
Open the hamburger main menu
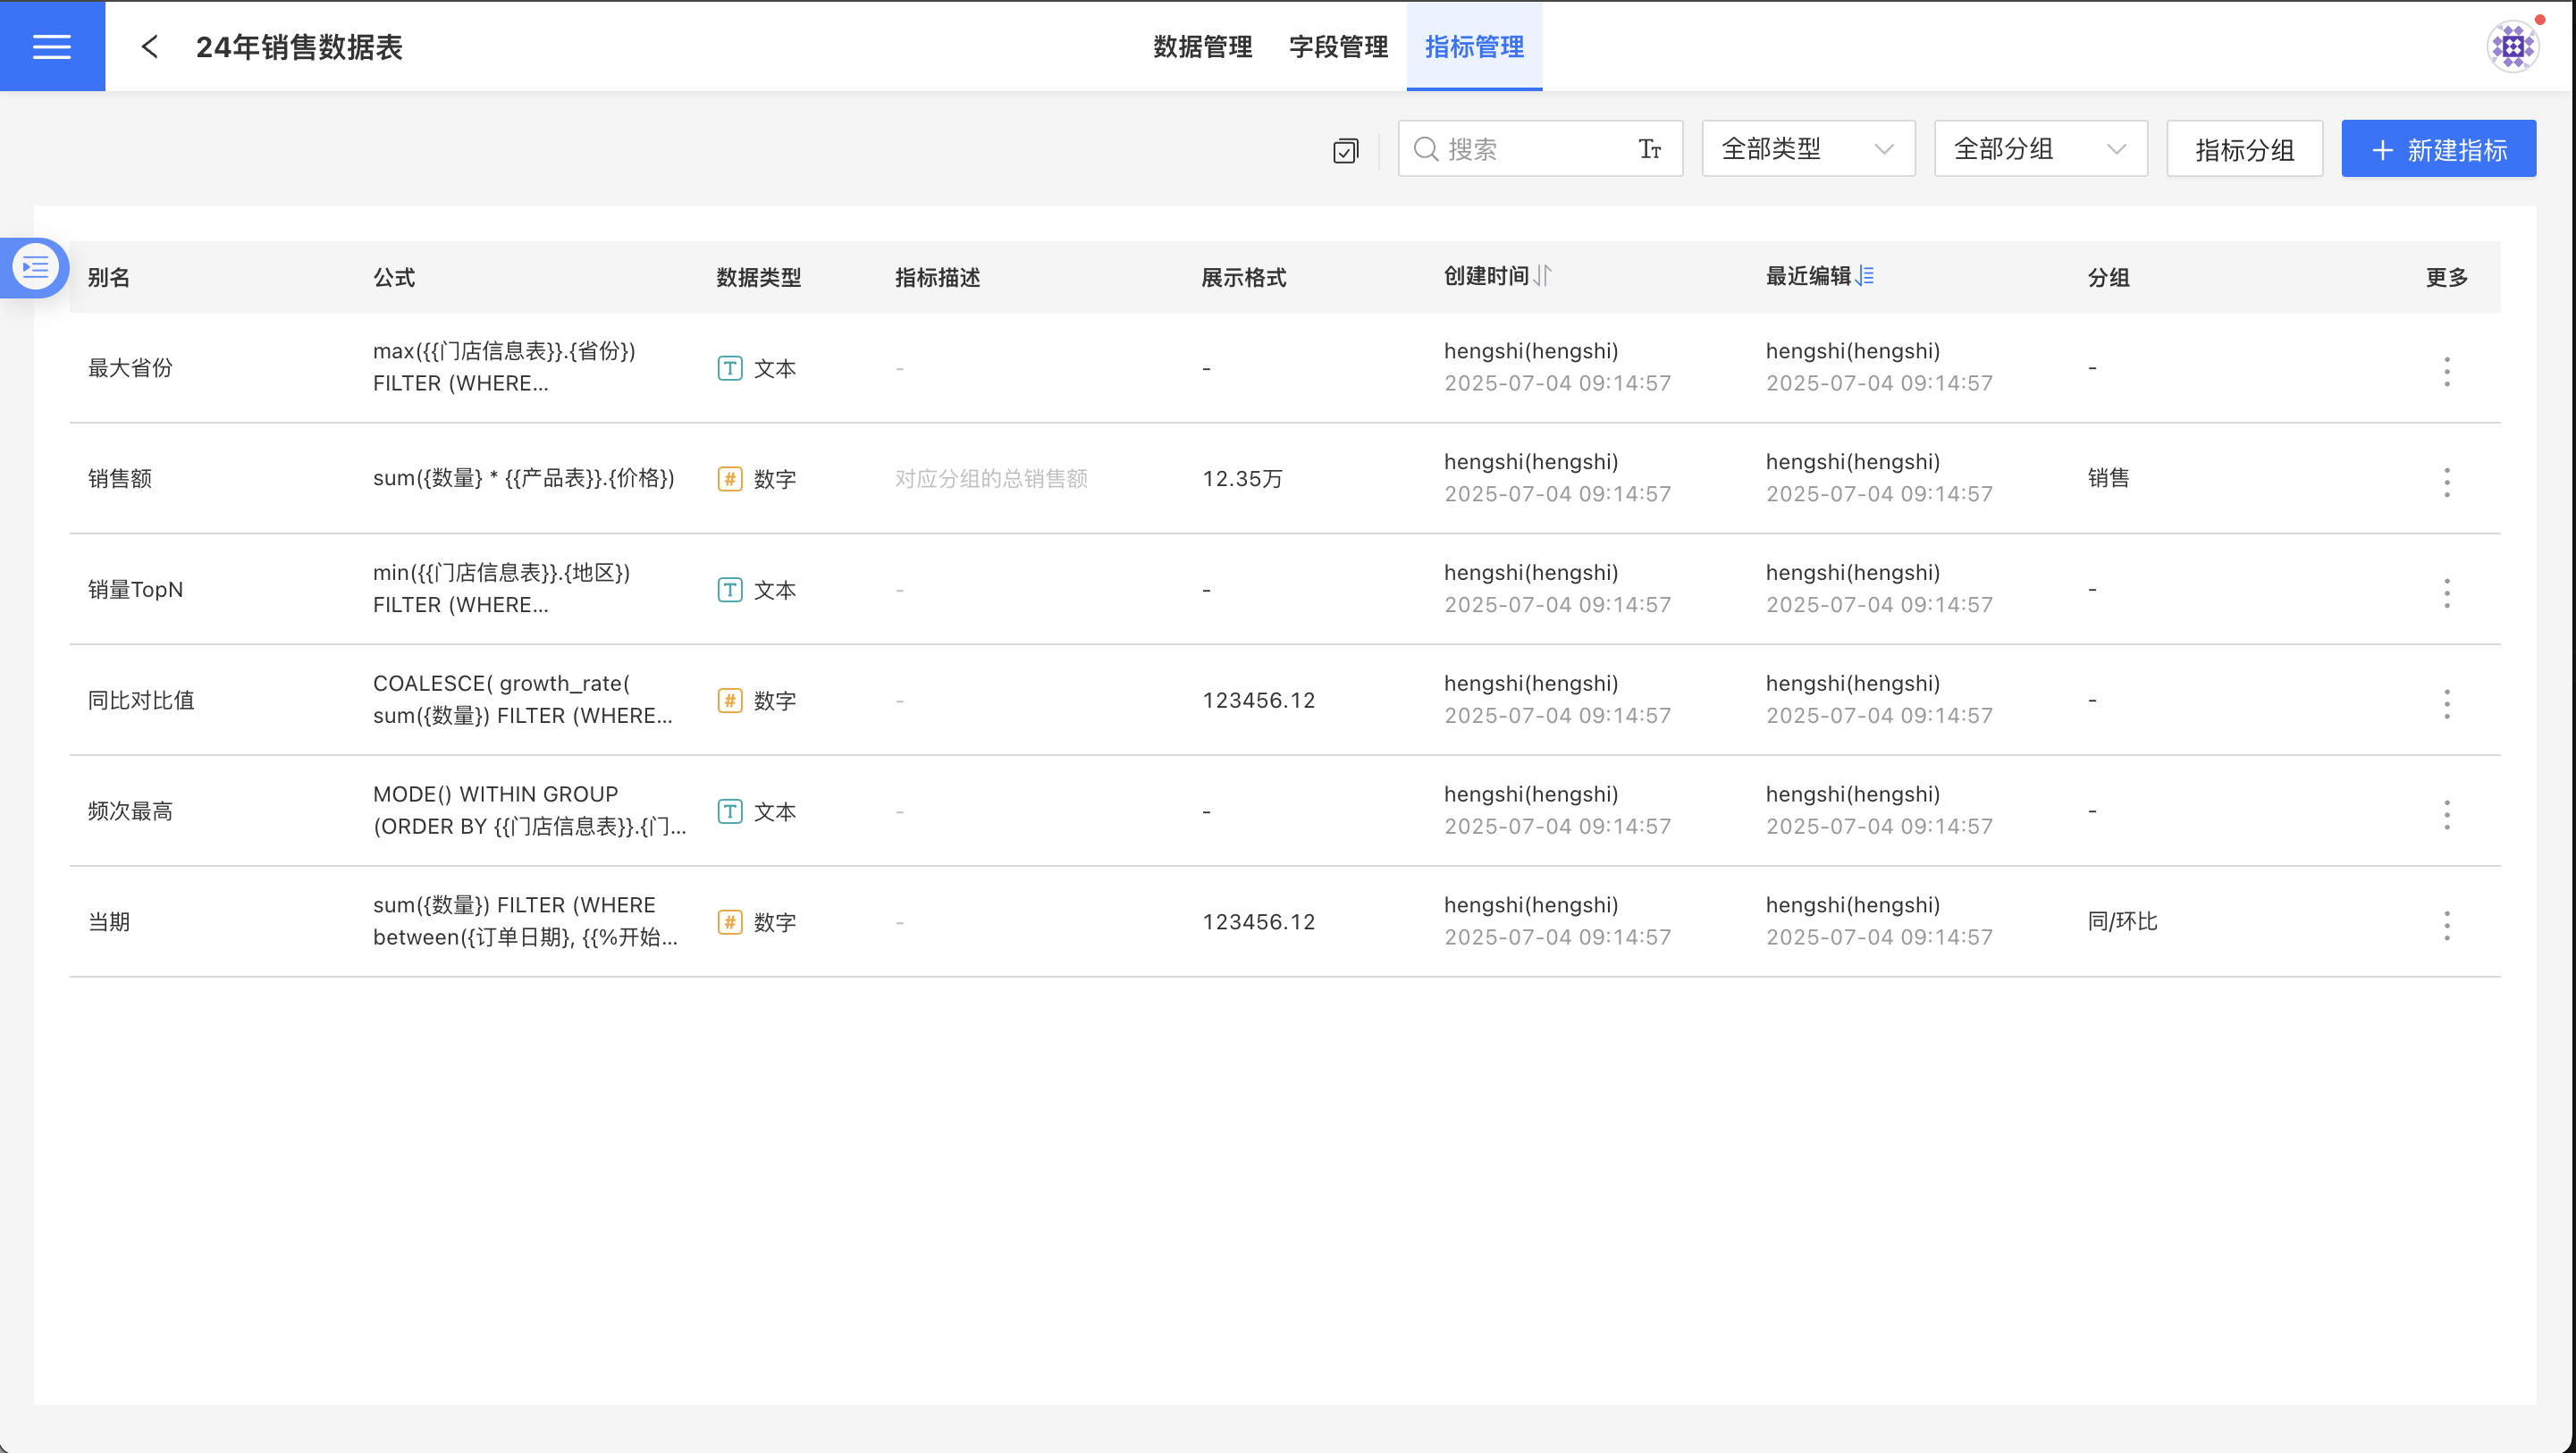52,46
